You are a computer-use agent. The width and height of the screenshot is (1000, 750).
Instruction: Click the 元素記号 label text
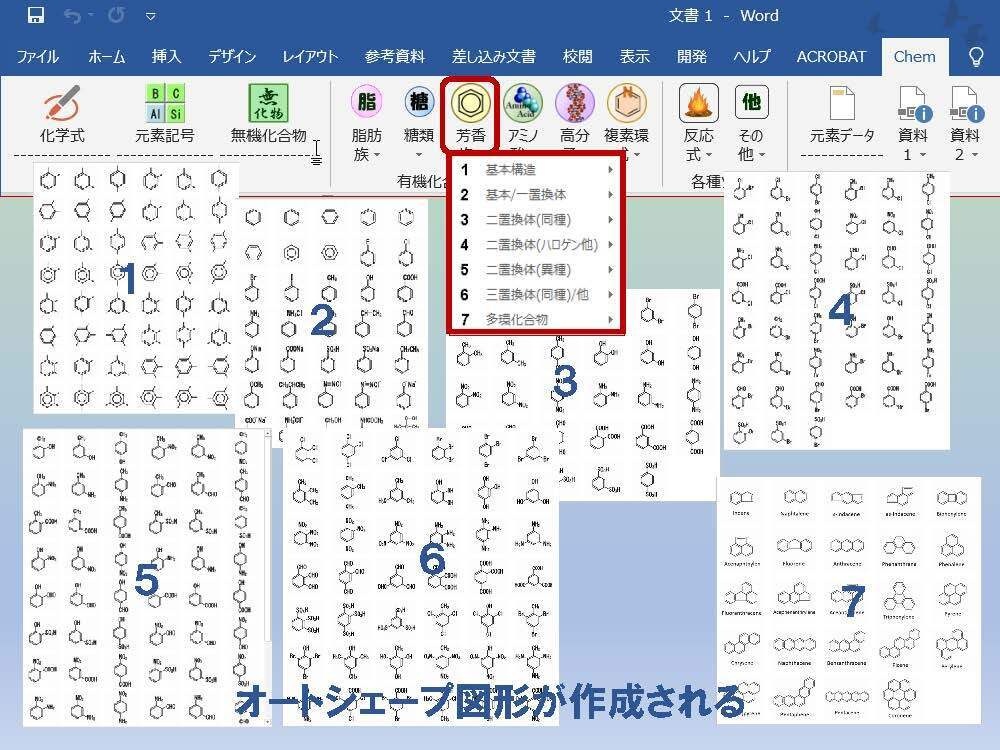[165, 135]
